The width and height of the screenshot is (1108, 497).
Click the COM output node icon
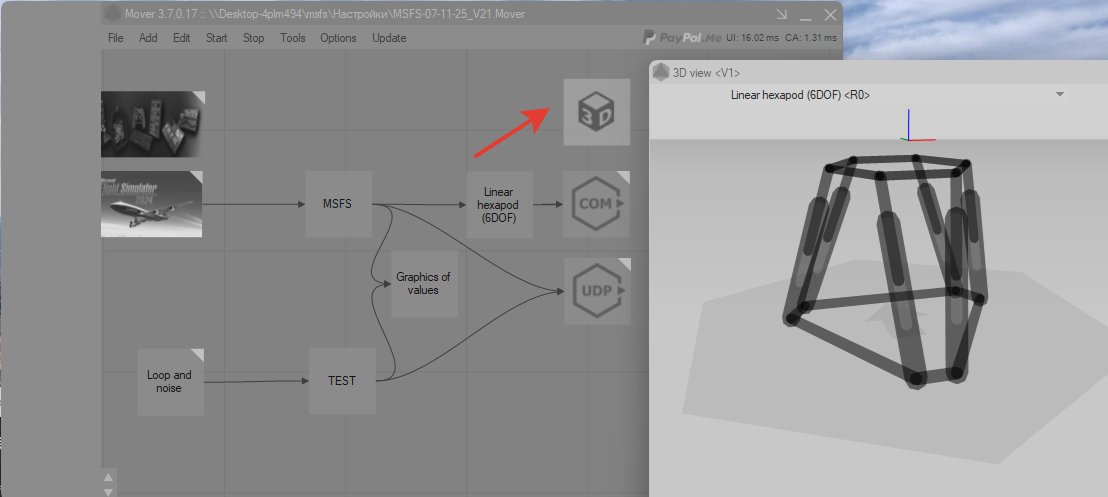(x=596, y=204)
